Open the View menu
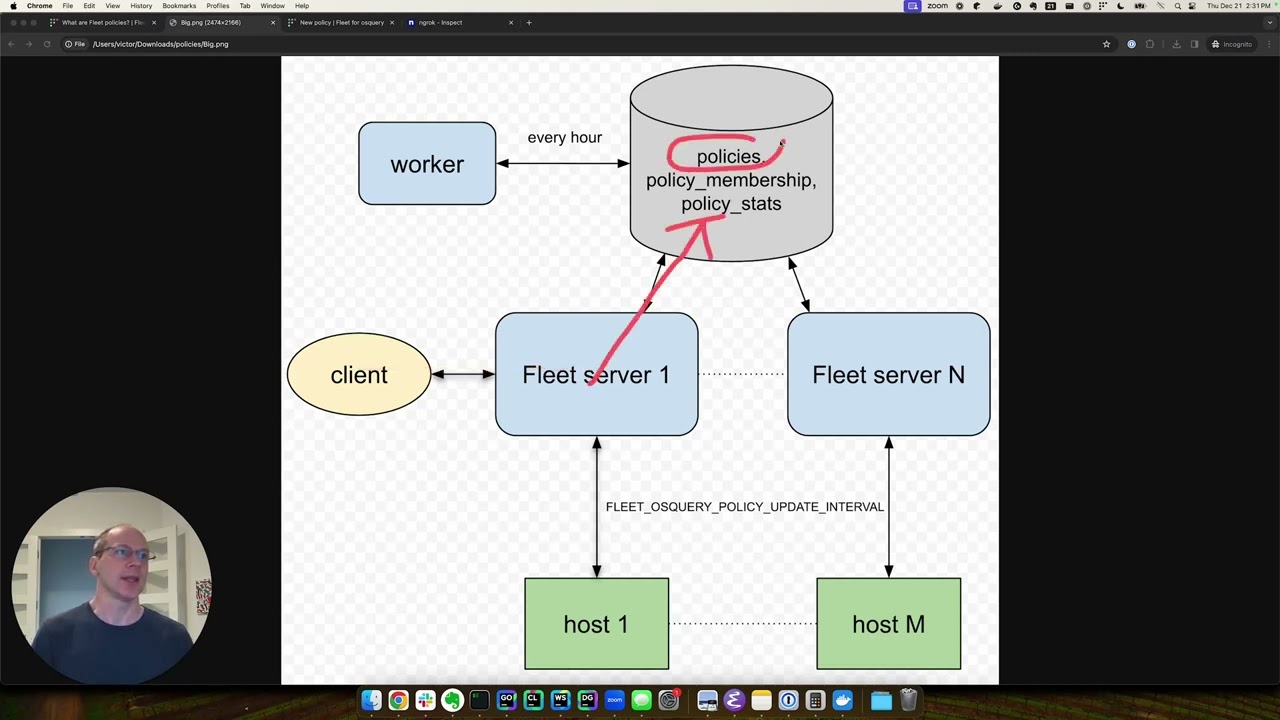 112,6
